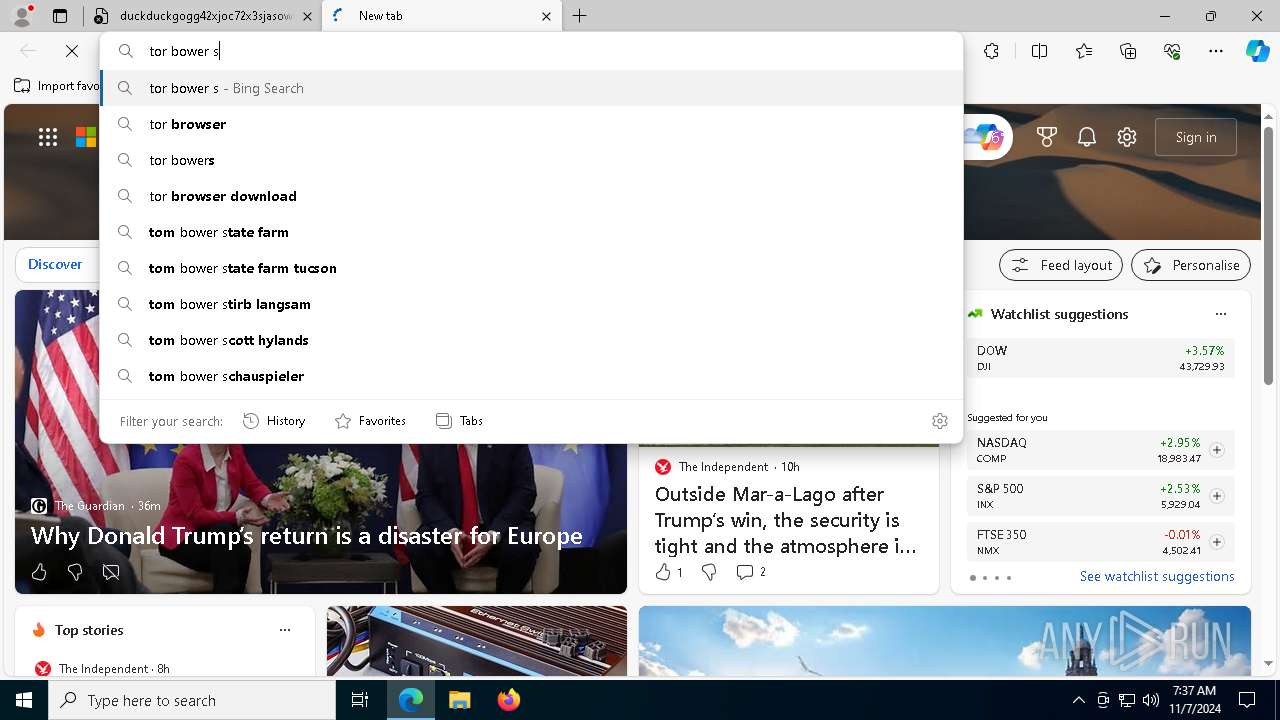This screenshot has width=1280, height=720.
Task: Open the tab actions menu icon
Action: (x=60, y=16)
